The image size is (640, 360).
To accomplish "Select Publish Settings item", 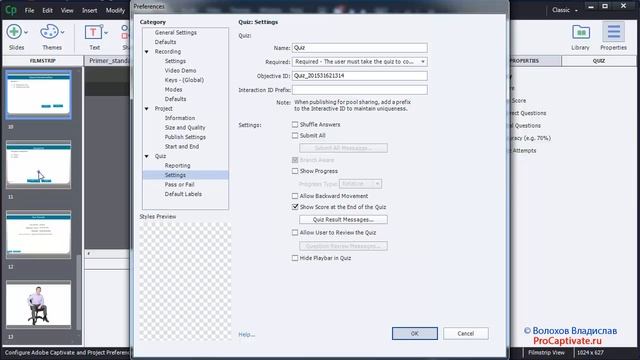I will [185, 137].
